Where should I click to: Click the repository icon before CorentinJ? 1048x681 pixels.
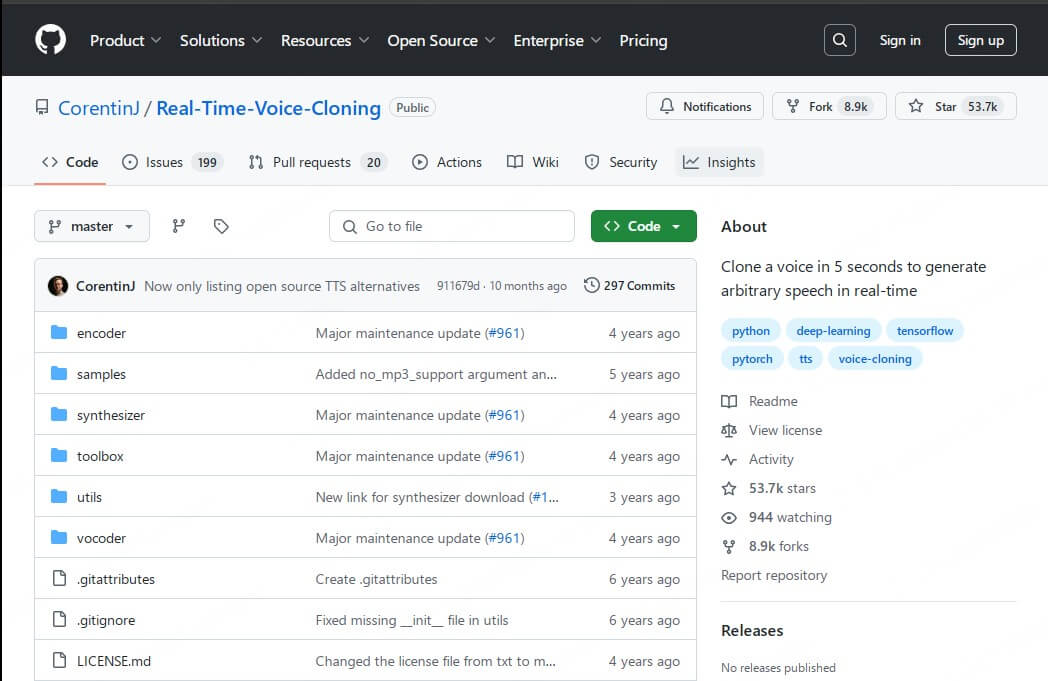tap(42, 108)
